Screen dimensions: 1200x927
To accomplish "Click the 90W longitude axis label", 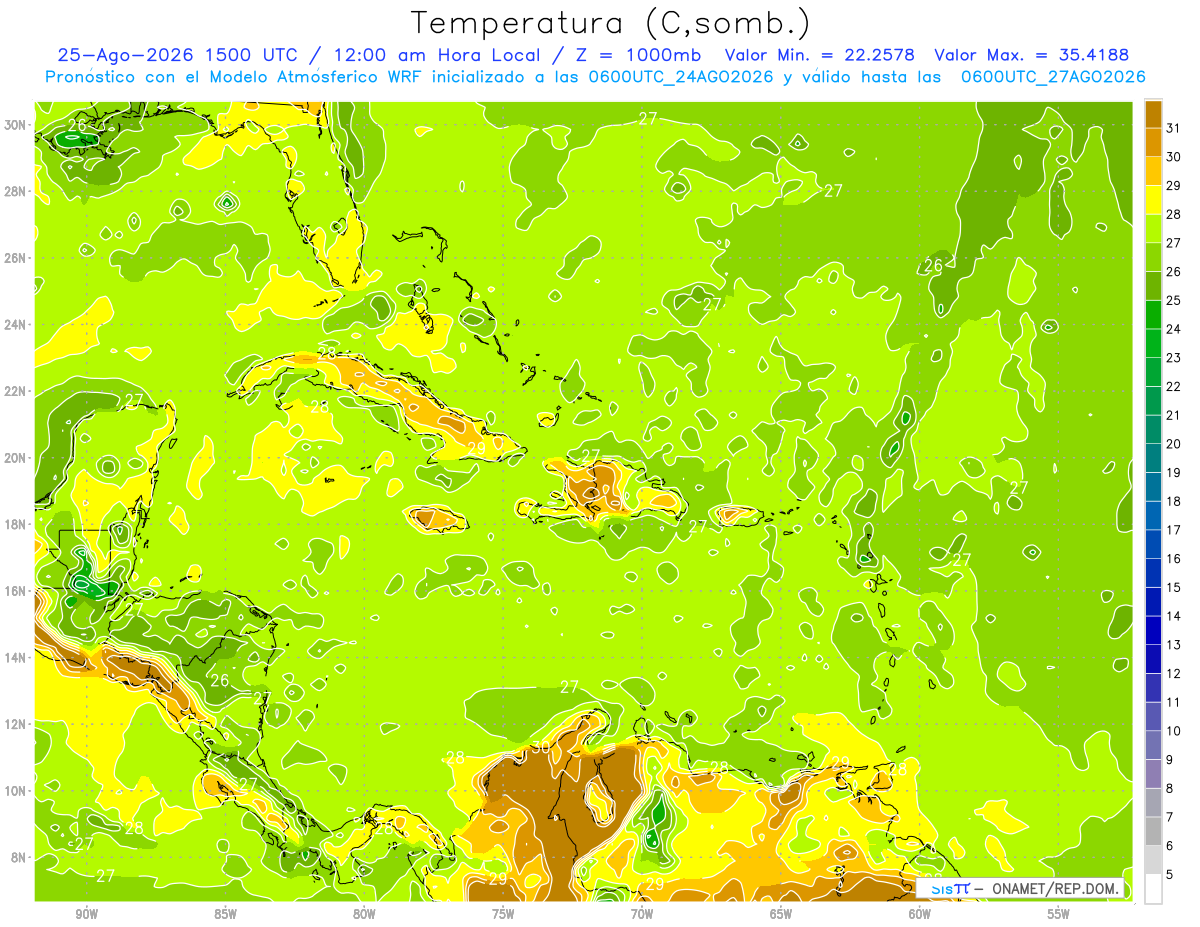I will coord(86,914).
